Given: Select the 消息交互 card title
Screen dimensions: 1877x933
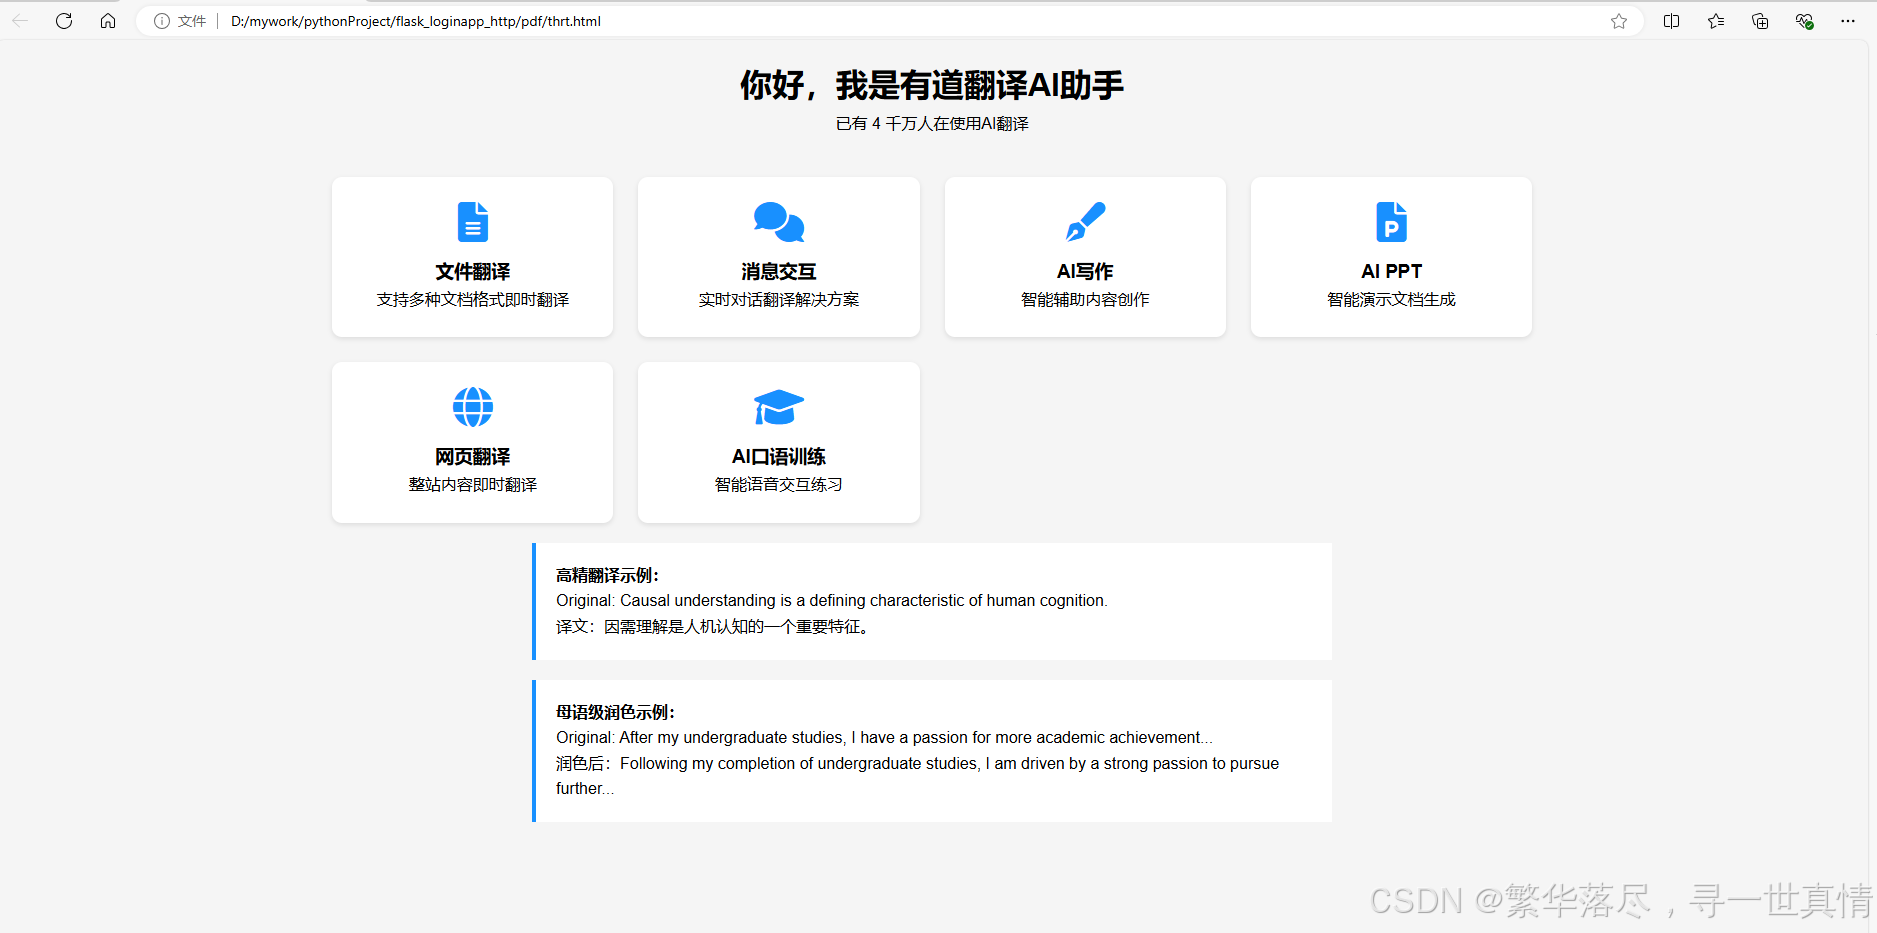Looking at the screenshot, I should [x=779, y=272].
